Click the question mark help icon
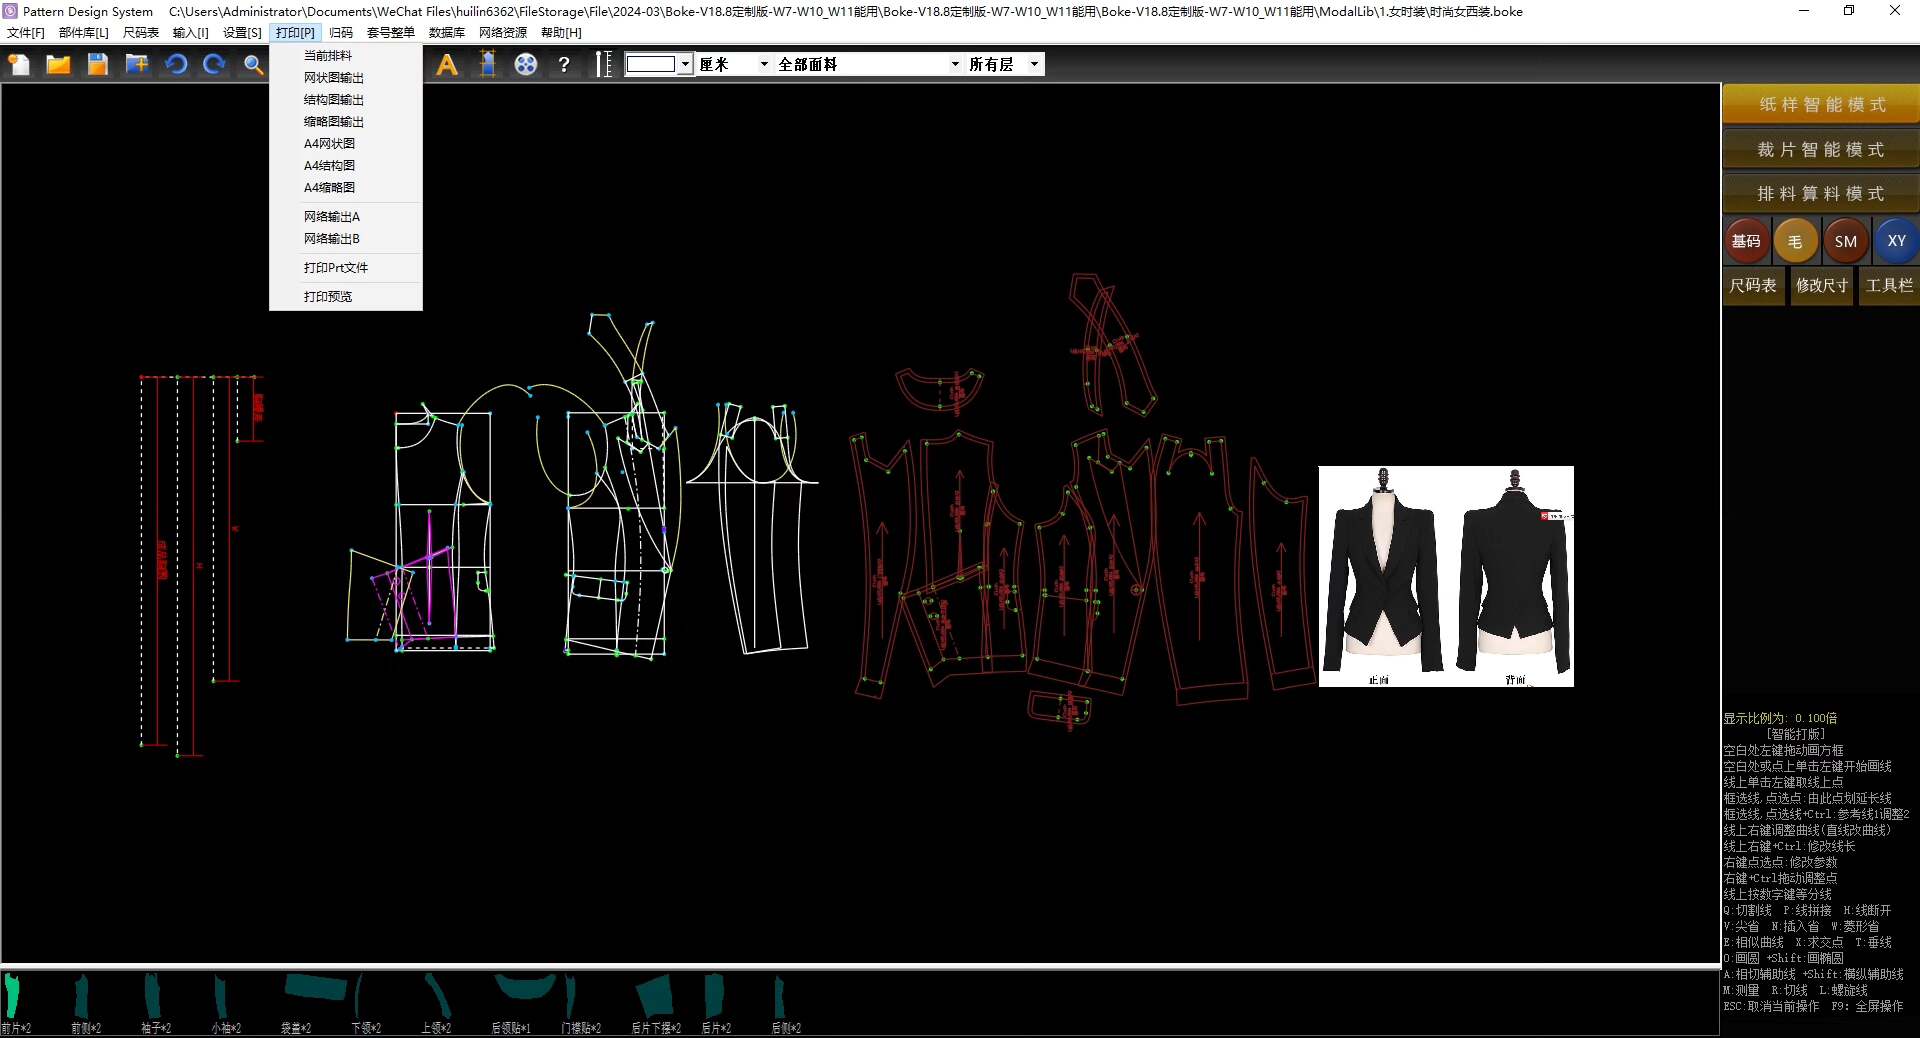 point(564,65)
